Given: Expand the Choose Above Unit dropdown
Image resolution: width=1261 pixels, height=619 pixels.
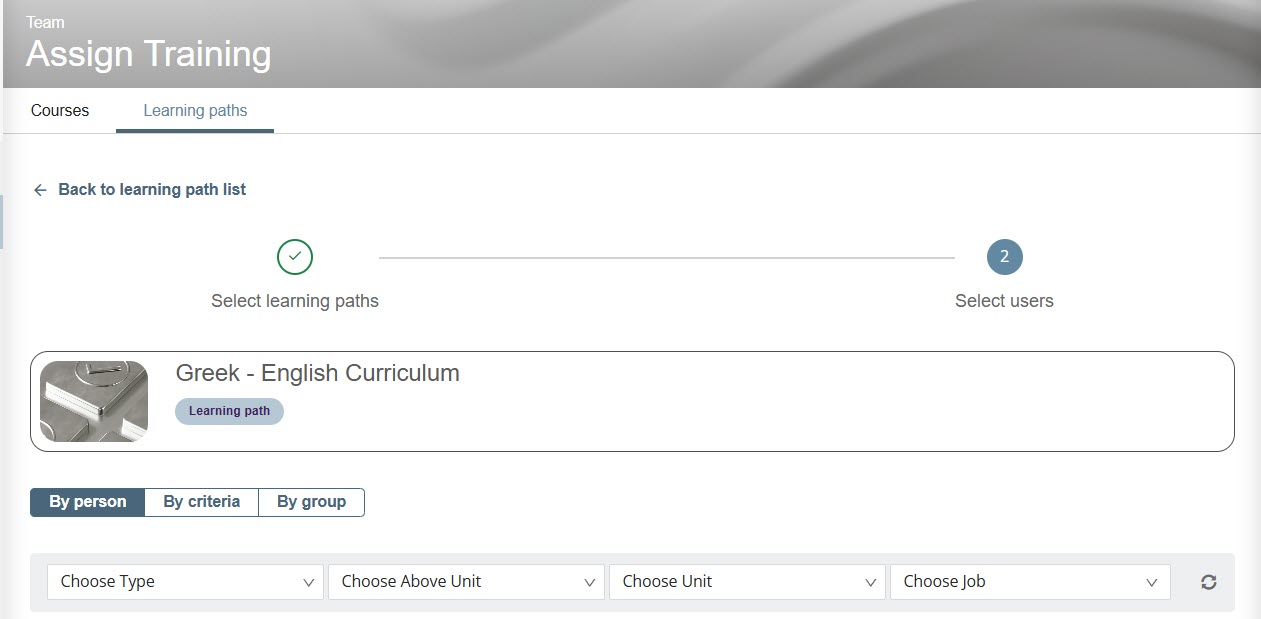Looking at the screenshot, I should (467, 582).
